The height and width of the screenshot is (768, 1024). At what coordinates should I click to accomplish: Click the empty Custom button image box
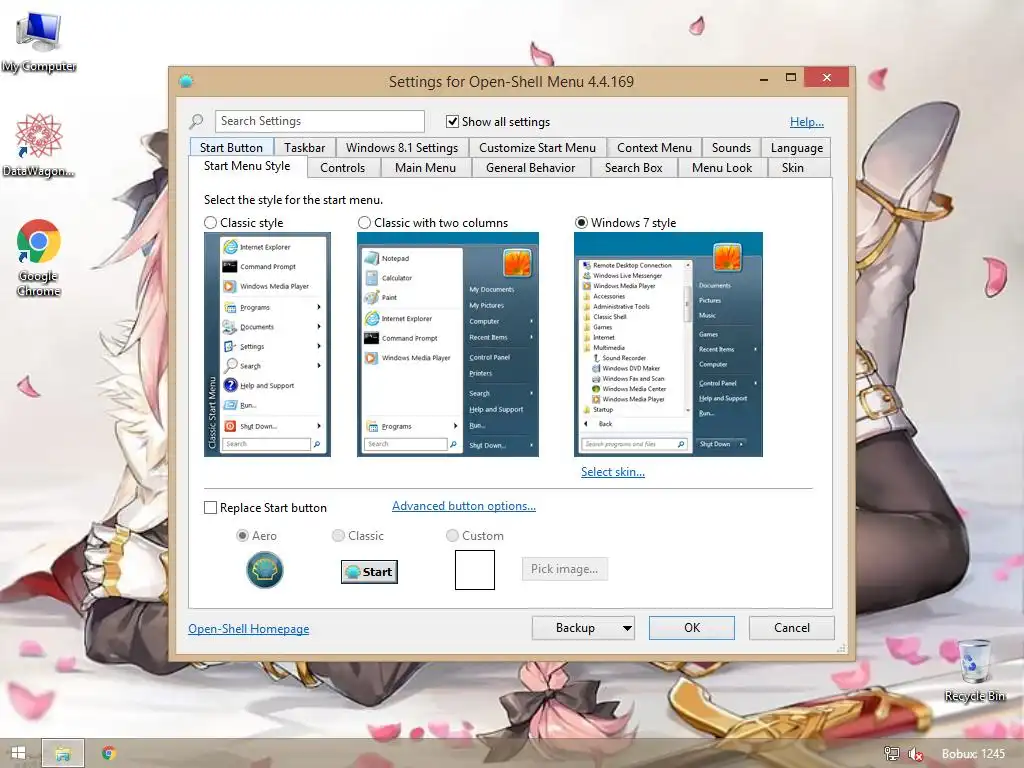(x=475, y=569)
